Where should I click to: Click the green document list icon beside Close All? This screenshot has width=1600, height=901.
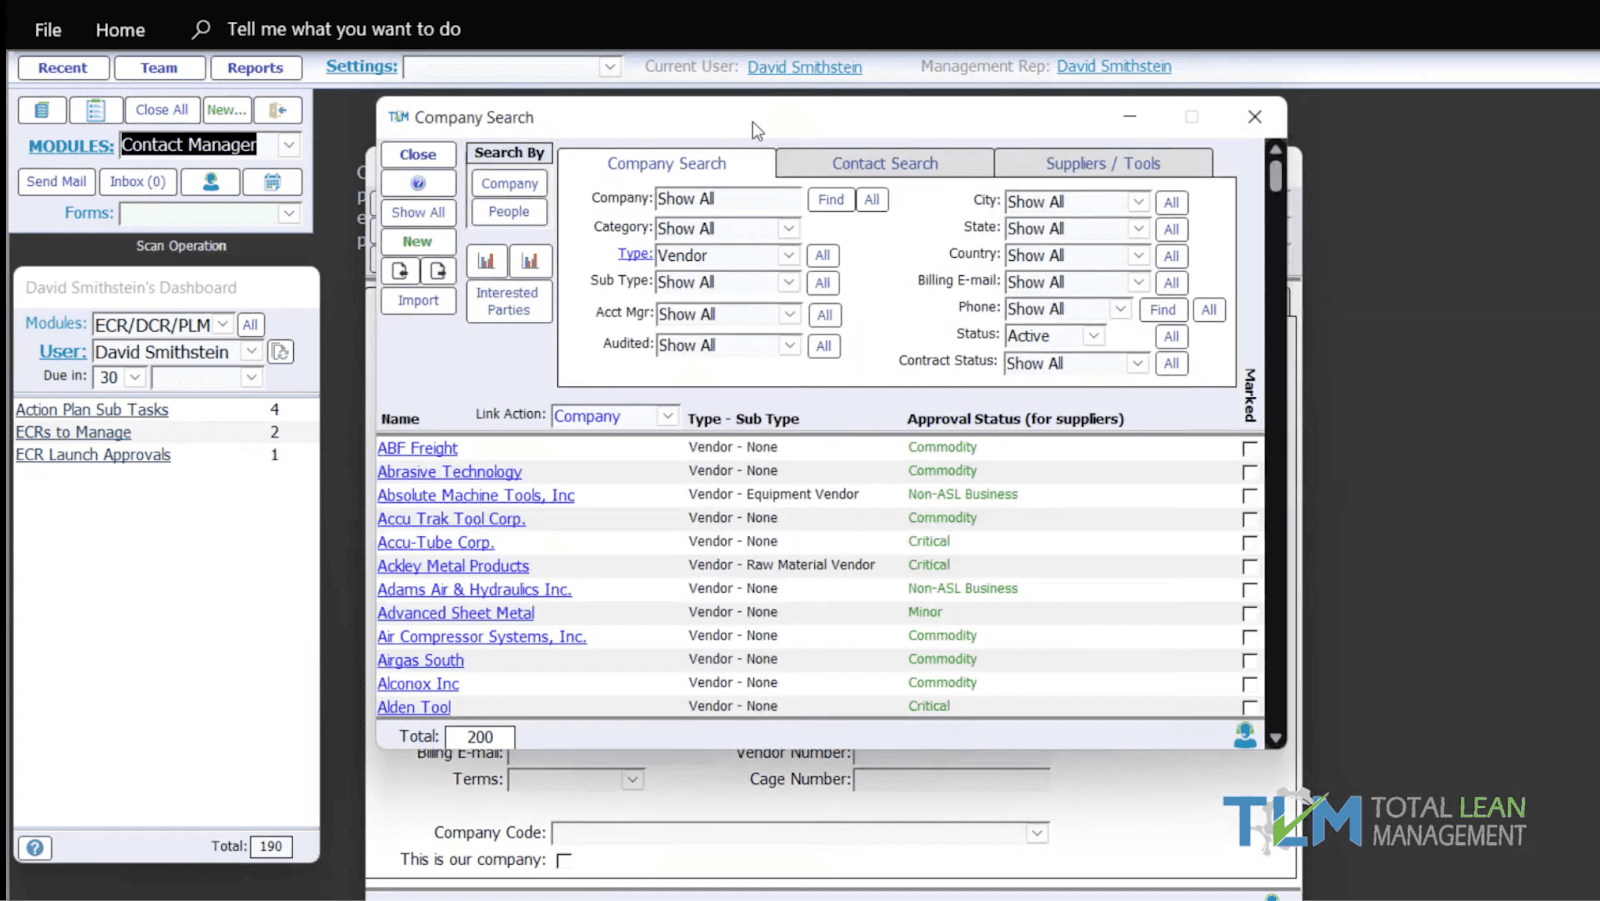(x=42, y=110)
